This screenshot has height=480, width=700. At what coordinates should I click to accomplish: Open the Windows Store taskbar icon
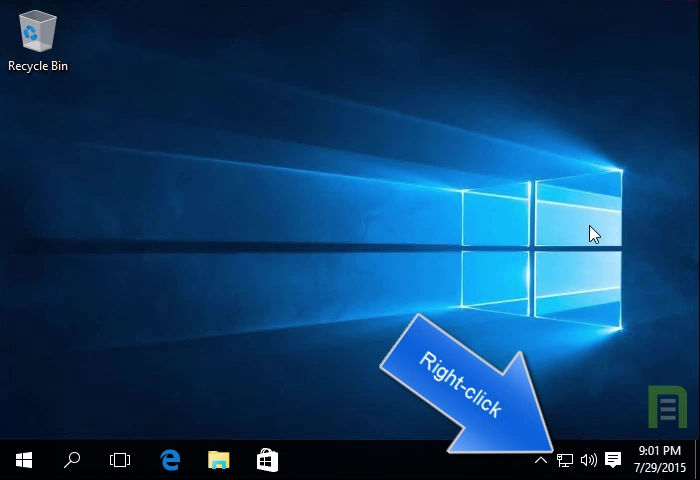pos(267,460)
